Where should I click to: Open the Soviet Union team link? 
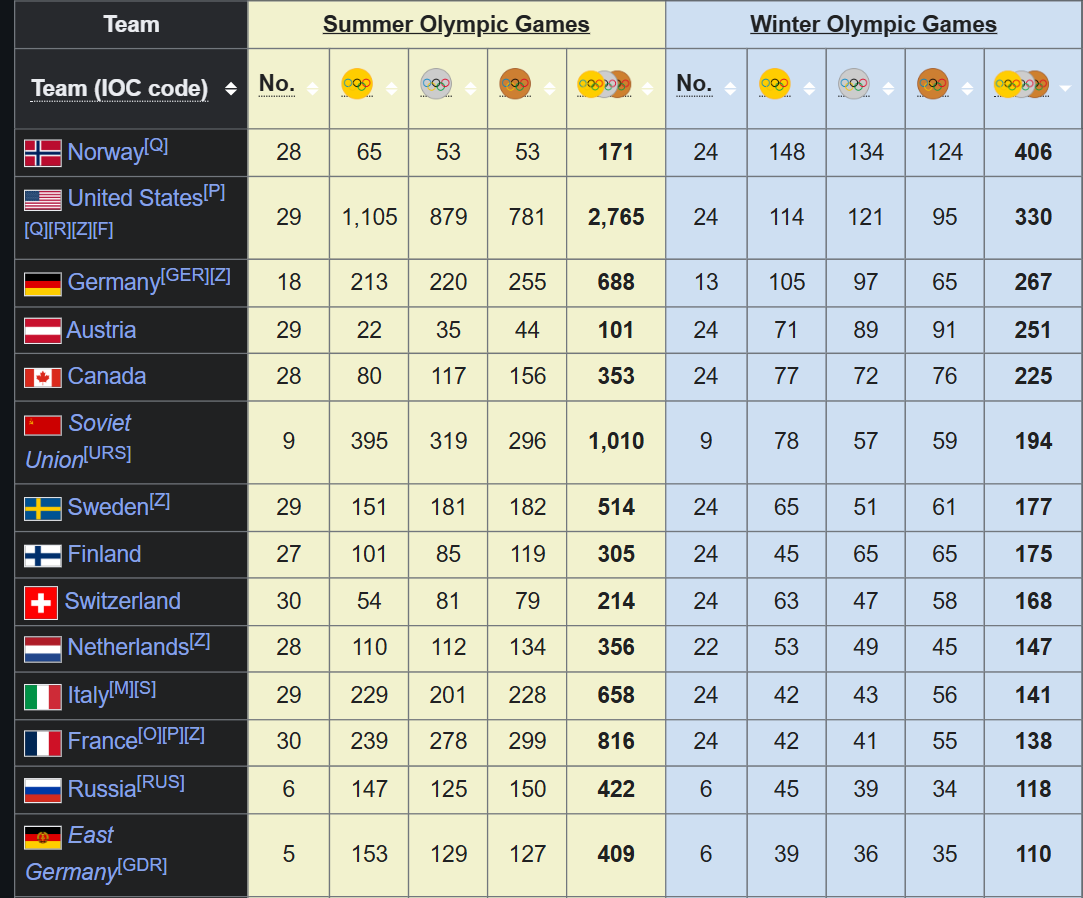pos(78,441)
